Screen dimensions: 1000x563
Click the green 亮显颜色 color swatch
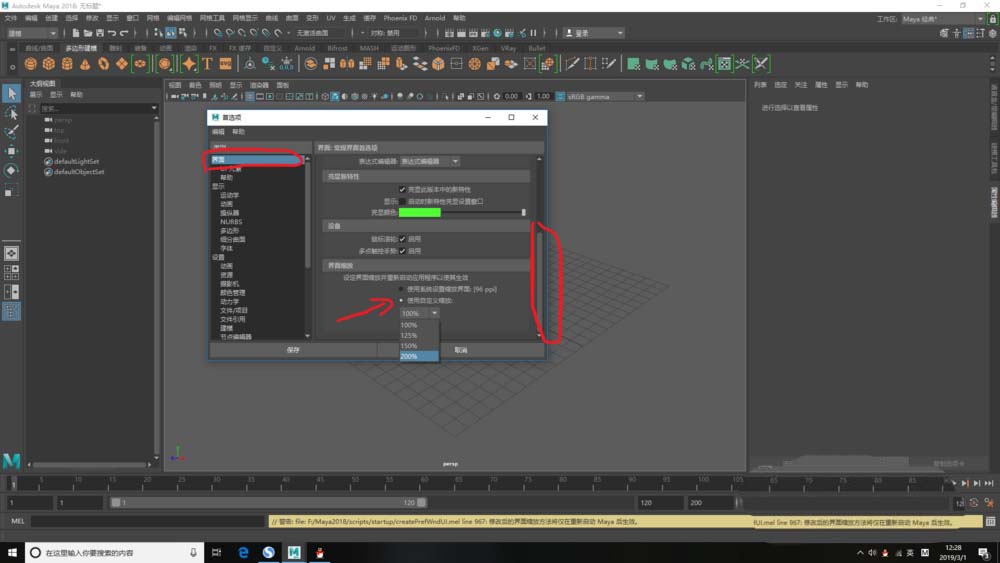coord(420,212)
